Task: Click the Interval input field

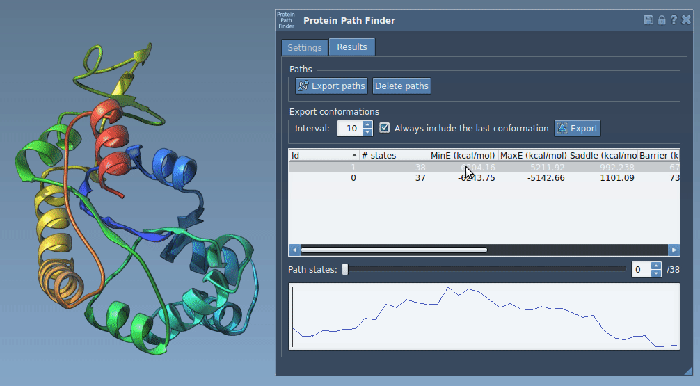Action: (x=350, y=128)
